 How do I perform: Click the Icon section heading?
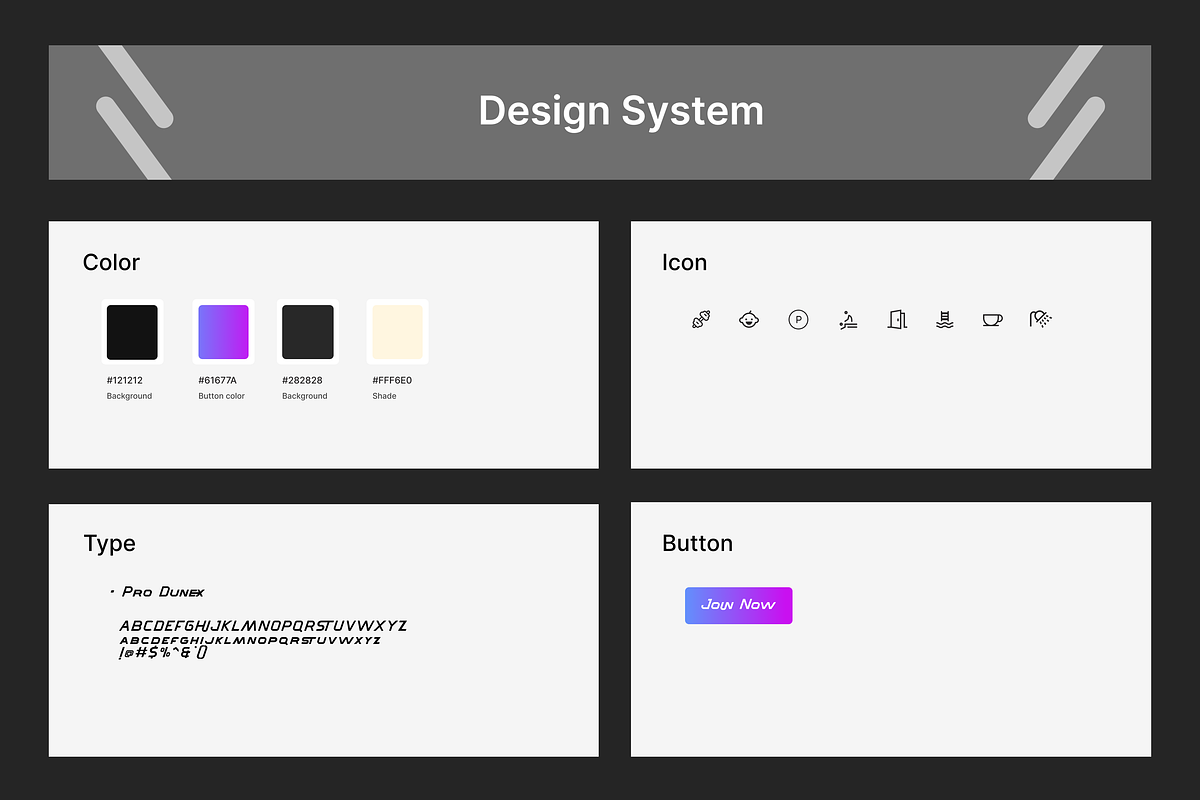pyautogui.click(x=684, y=263)
